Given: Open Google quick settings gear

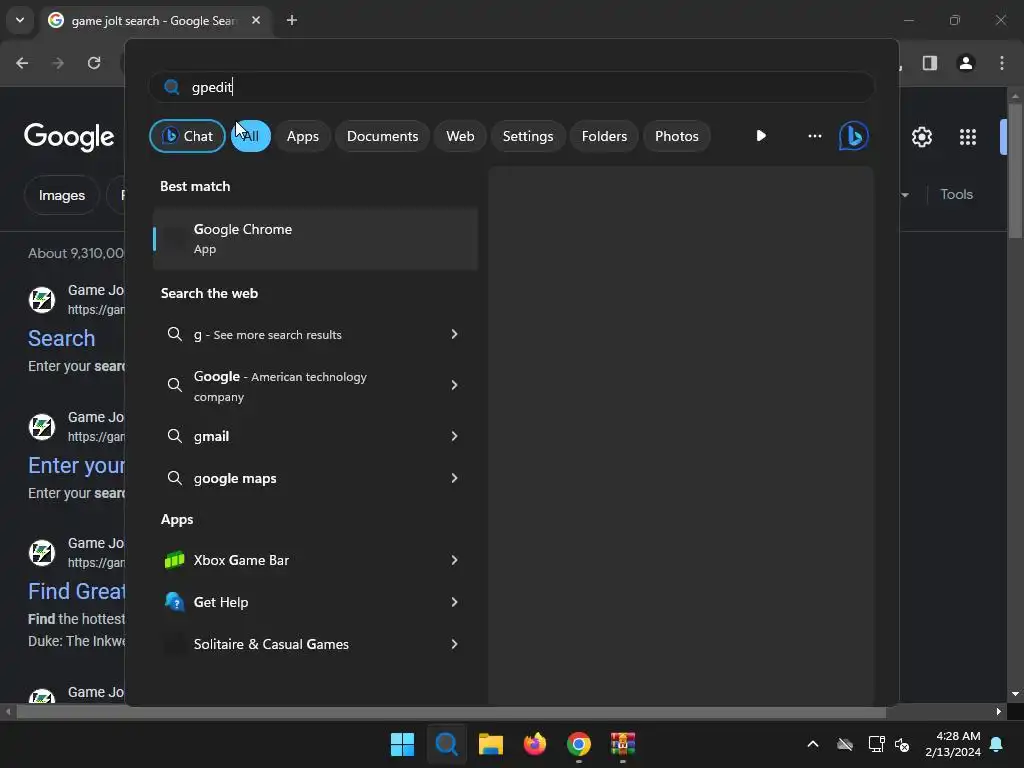Looking at the screenshot, I should click(x=921, y=137).
